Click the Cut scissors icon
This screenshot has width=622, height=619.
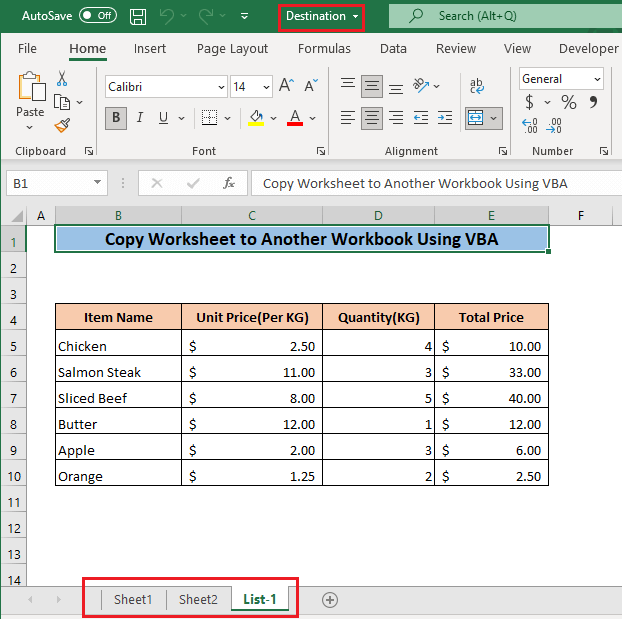click(x=62, y=79)
